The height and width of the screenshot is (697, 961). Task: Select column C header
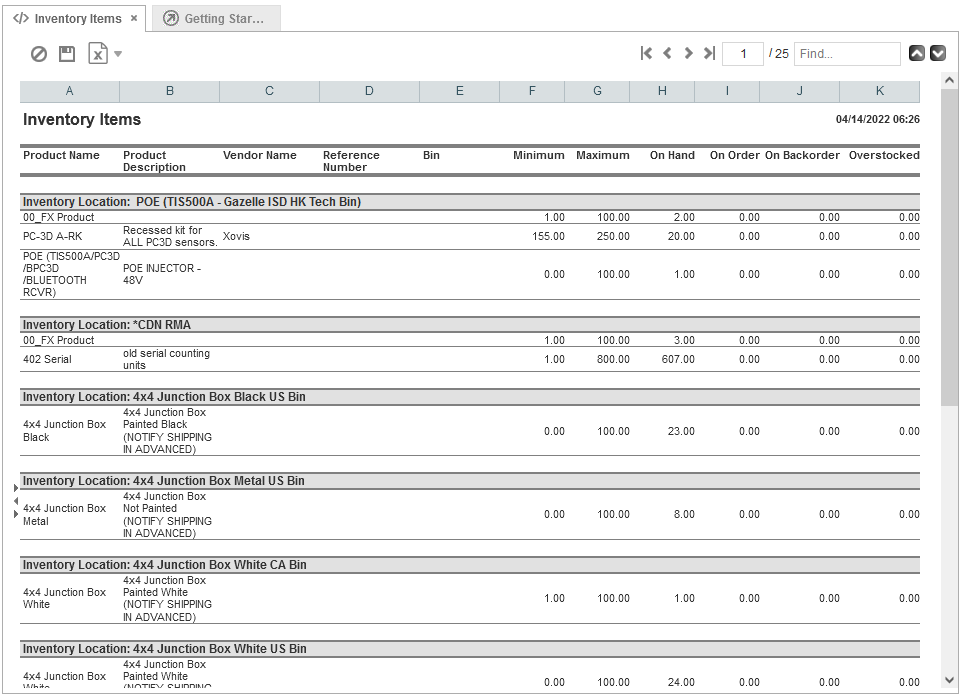(x=269, y=91)
